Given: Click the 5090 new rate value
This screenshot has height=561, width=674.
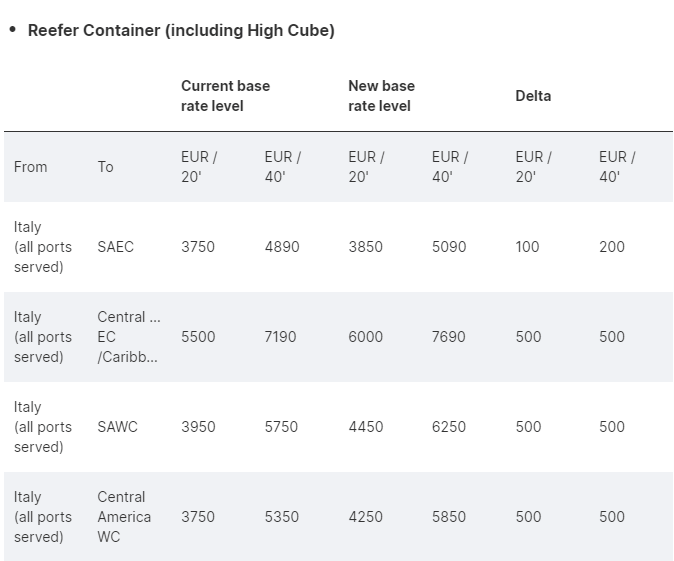Looking at the screenshot, I should click(x=448, y=247).
